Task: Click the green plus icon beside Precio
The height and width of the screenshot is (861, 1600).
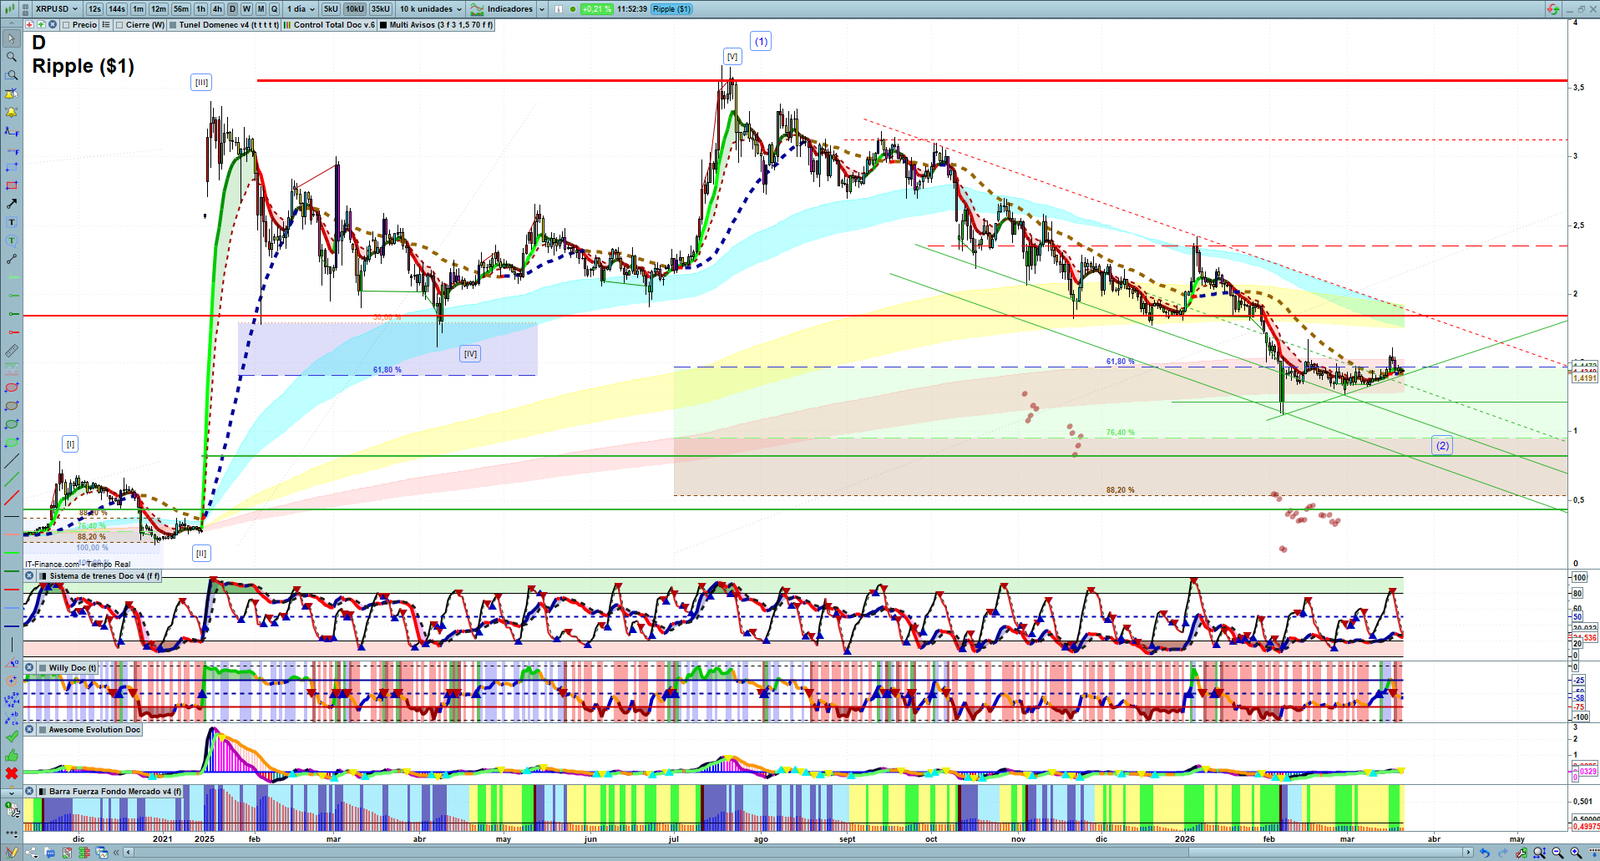Action: tap(40, 25)
